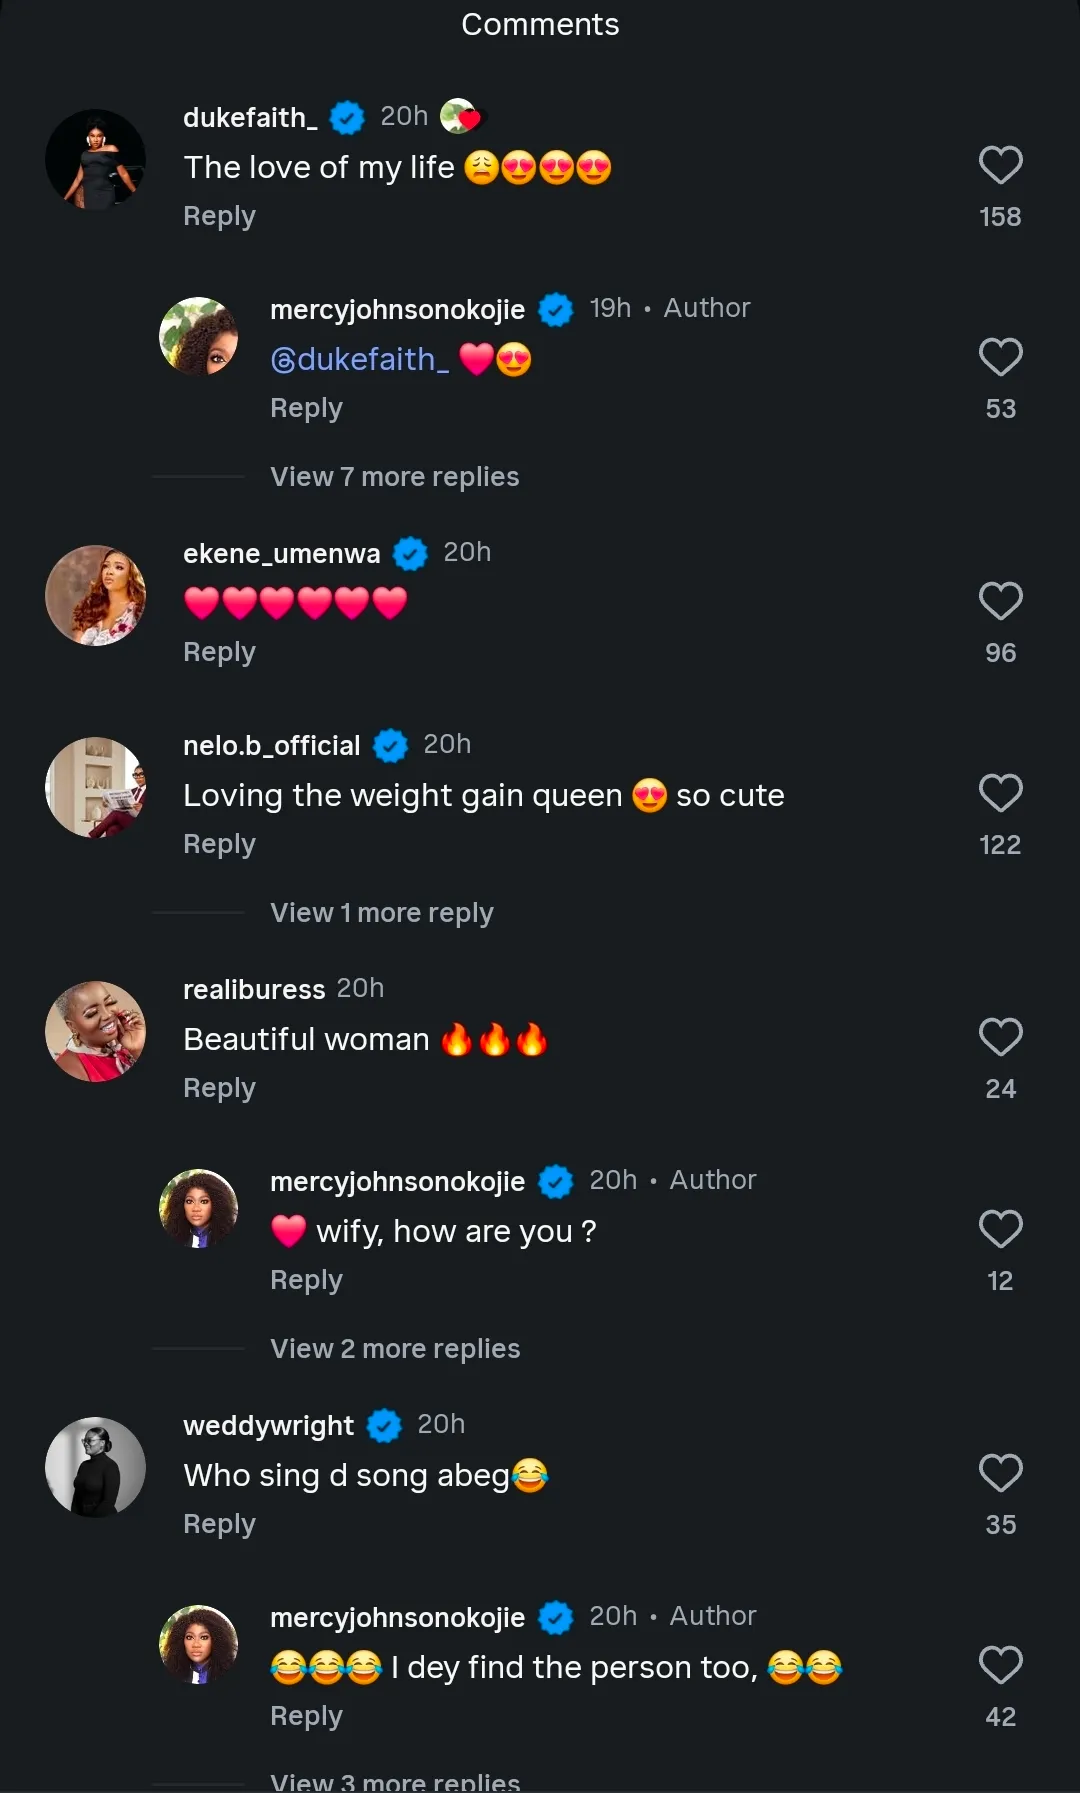Click verified badge next to weddywright
This screenshot has width=1080, height=1793.
[x=384, y=1425]
